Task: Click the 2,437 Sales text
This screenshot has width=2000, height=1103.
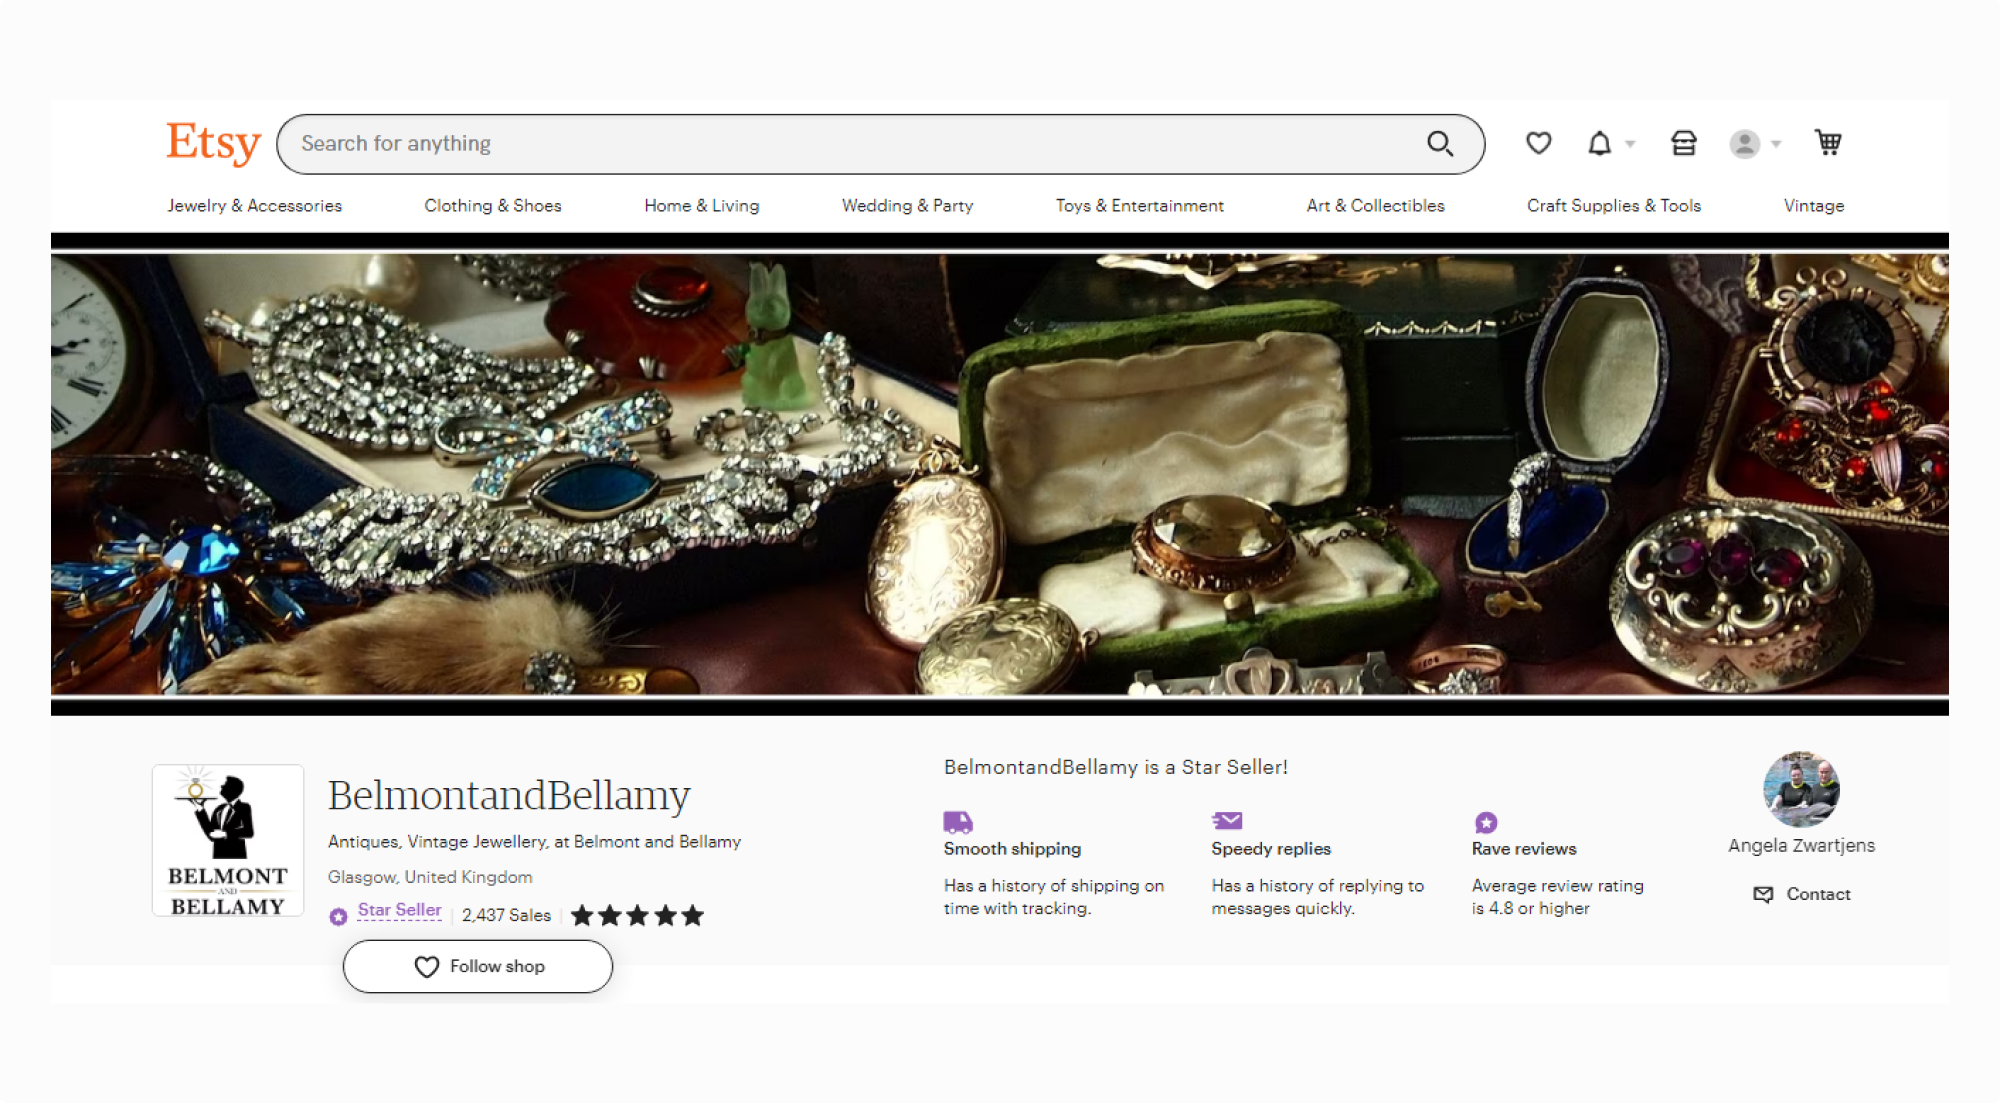Action: point(506,915)
